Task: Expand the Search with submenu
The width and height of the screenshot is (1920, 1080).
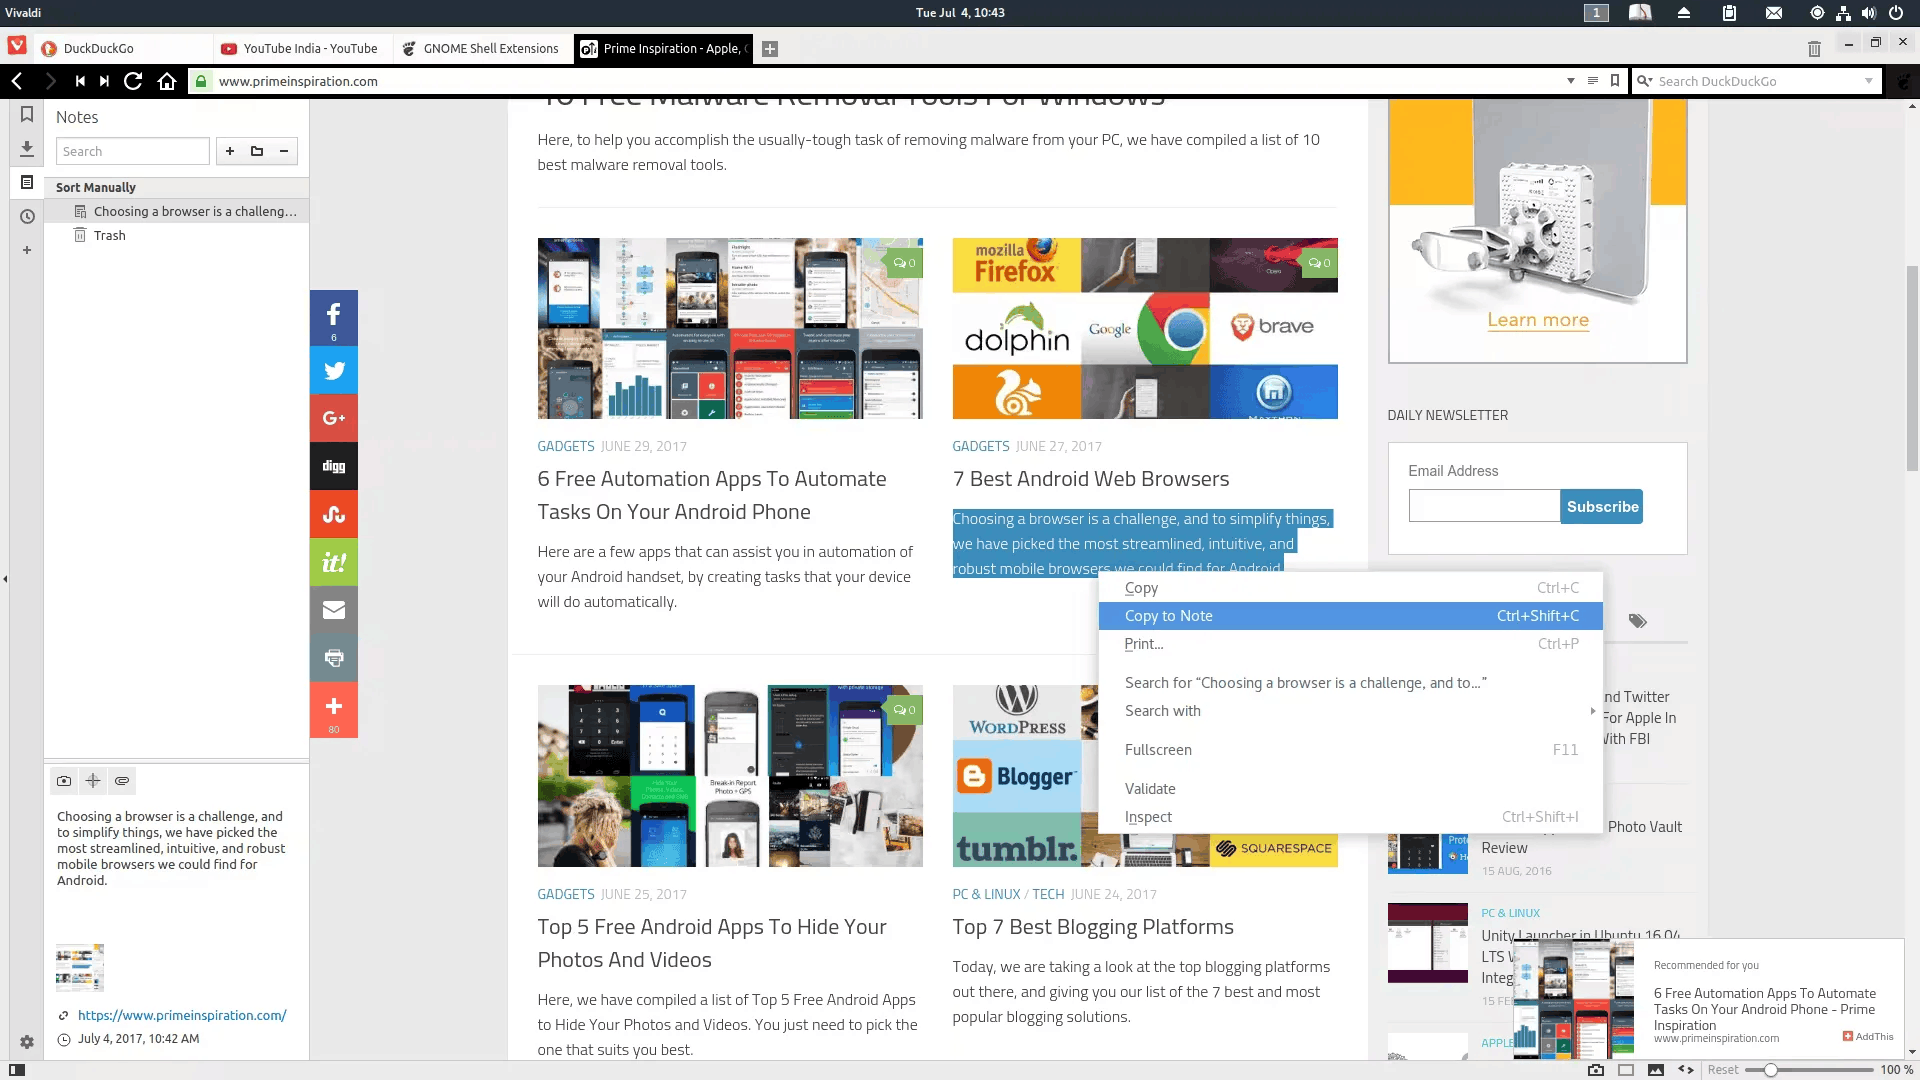Action: point(1350,711)
